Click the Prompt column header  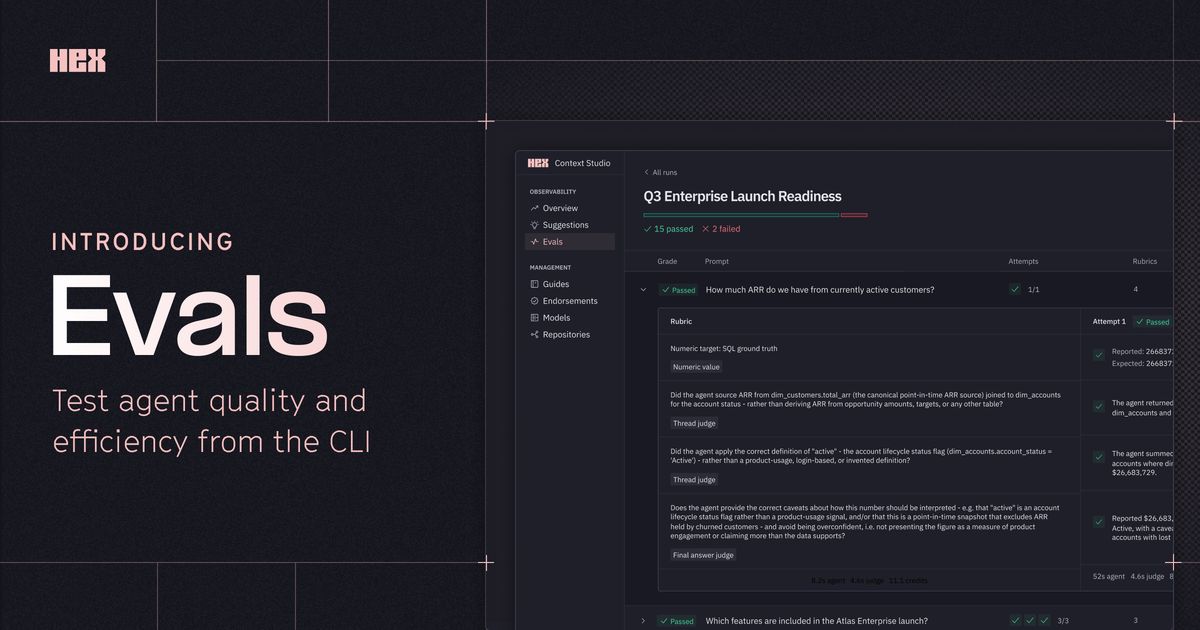click(717, 262)
